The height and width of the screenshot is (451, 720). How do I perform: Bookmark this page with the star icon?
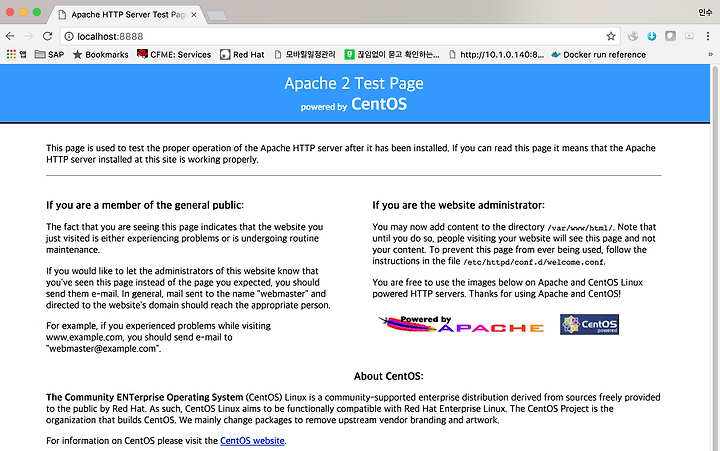610,36
